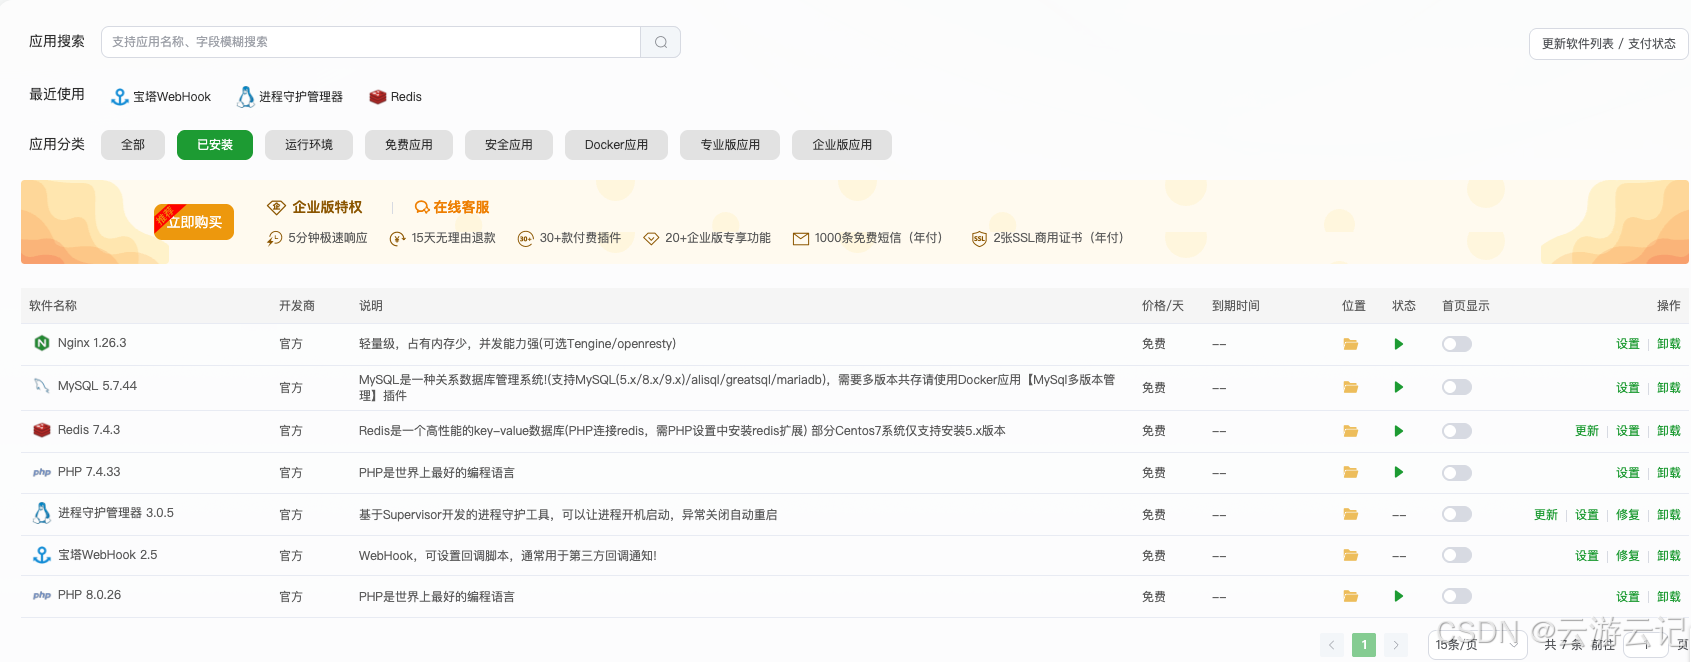This screenshot has height=662, width=1691.
Task: Click the PHP 8.0.26 logo icon
Action: (42, 595)
